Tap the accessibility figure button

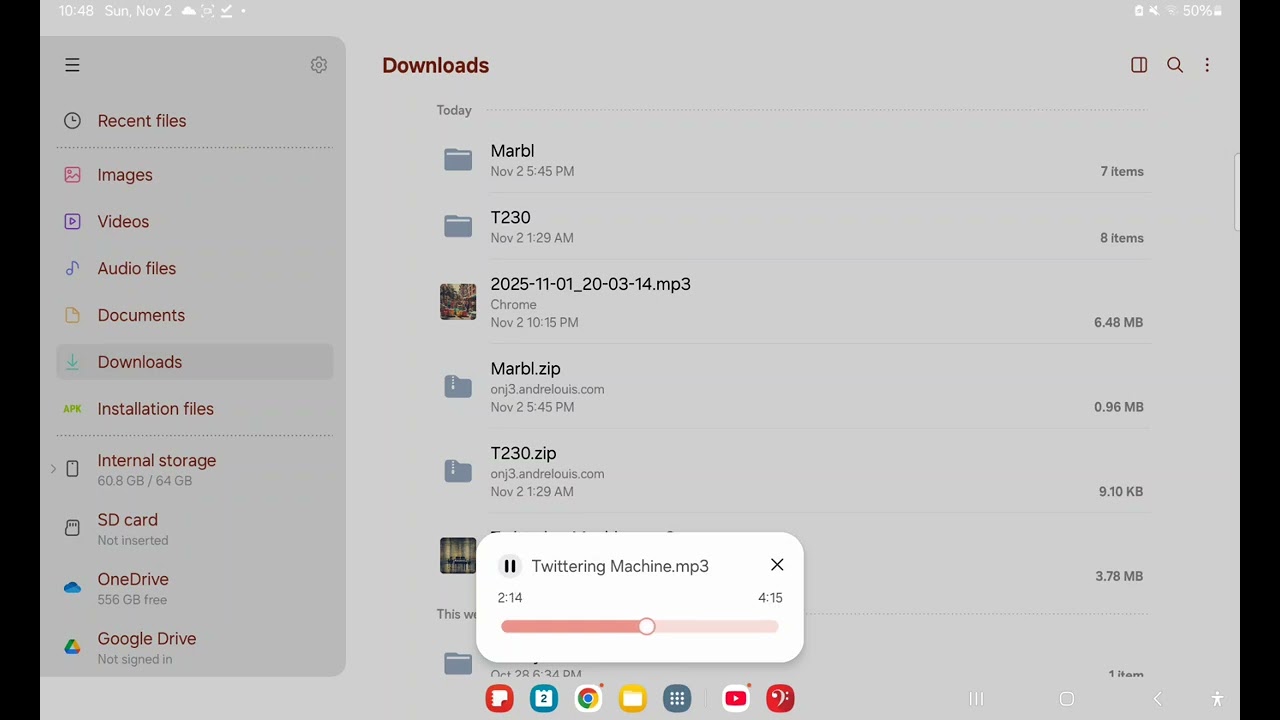click(1217, 699)
